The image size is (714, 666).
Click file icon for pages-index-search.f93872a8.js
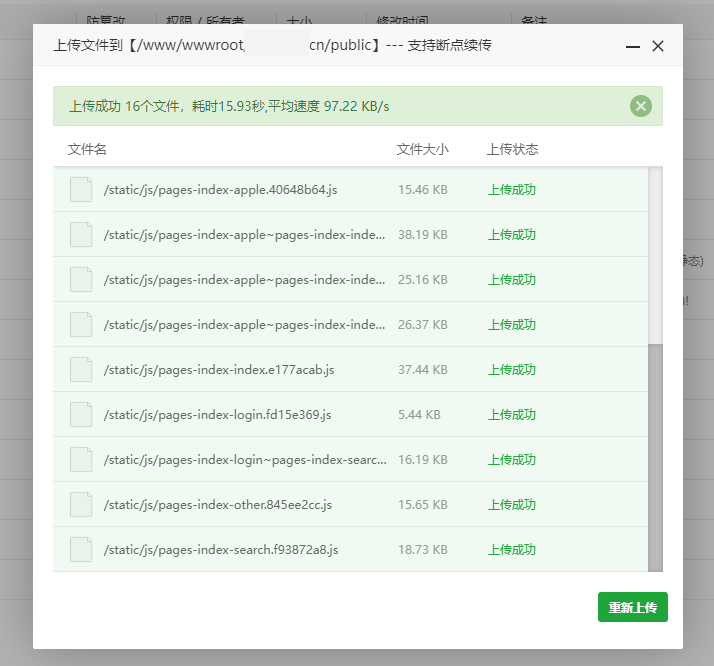tap(81, 550)
